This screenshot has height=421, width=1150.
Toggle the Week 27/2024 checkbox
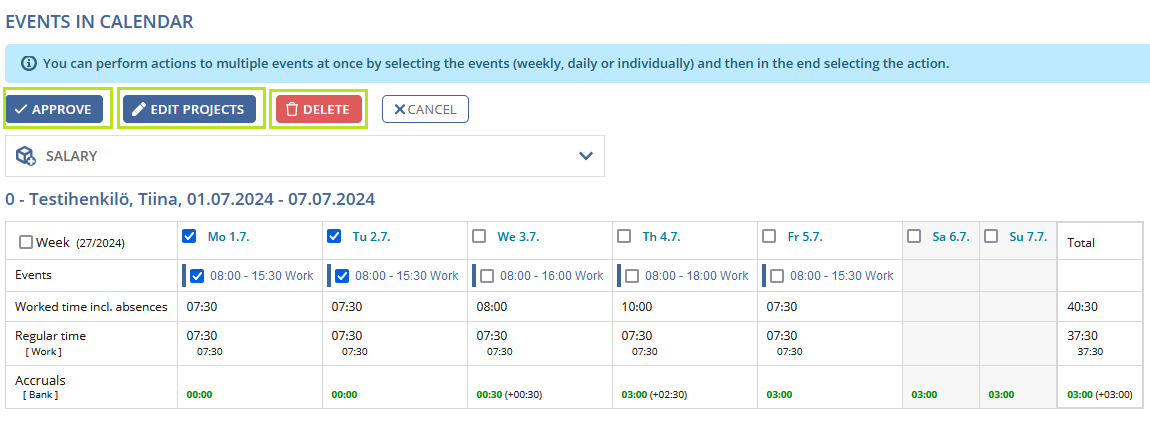click(26, 242)
